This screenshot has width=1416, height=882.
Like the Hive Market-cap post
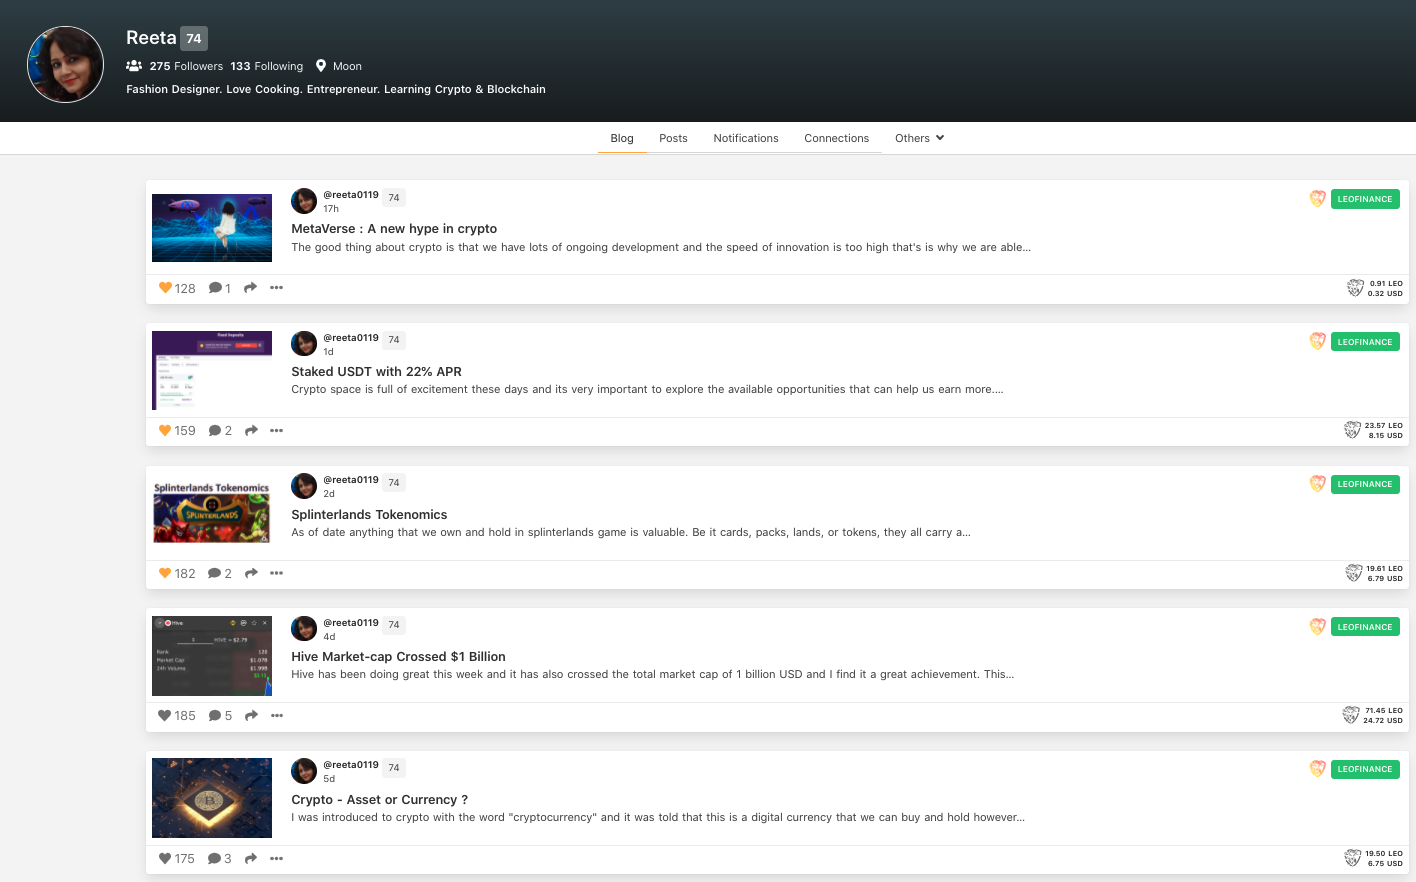(165, 716)
